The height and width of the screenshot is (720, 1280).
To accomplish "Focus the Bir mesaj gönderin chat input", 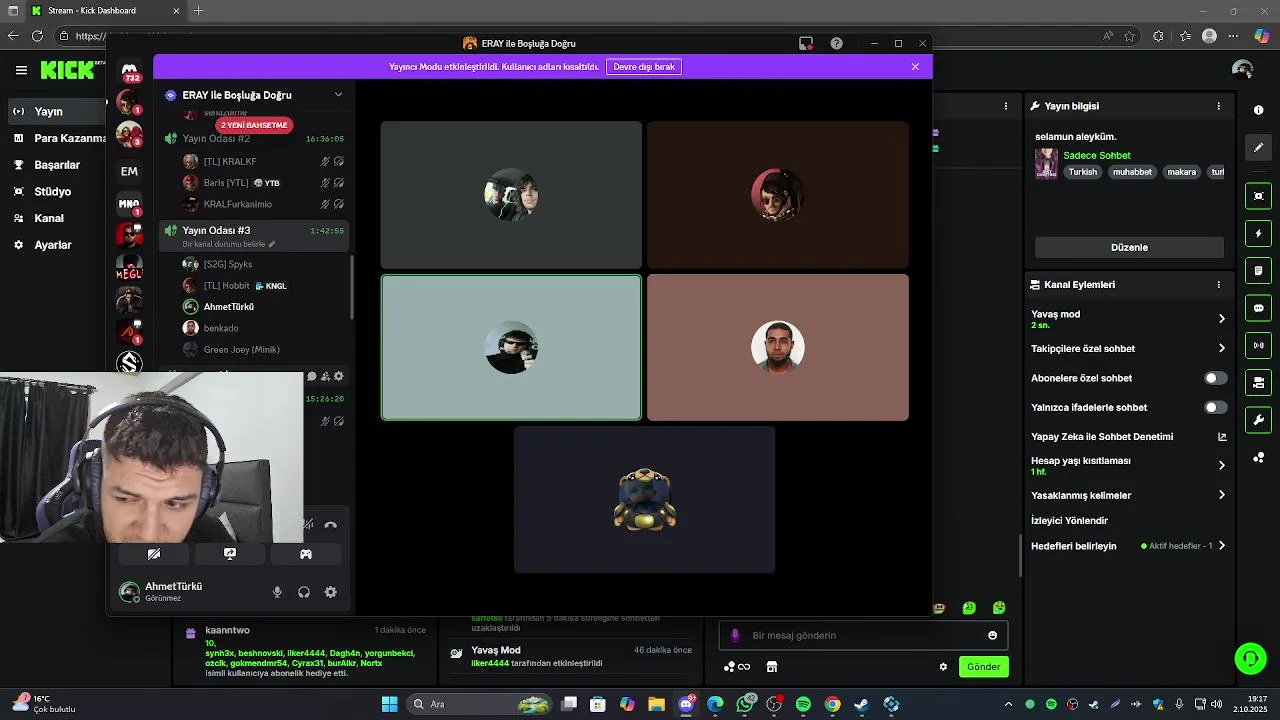I will 862,635.
